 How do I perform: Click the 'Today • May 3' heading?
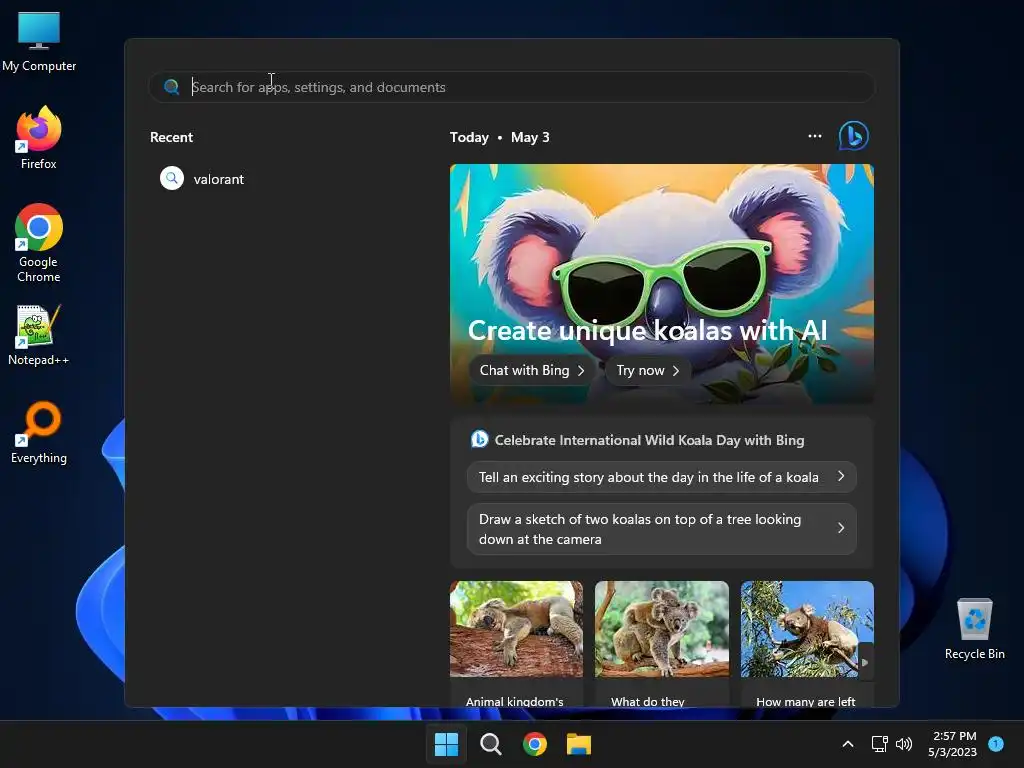tap(500, 137)
